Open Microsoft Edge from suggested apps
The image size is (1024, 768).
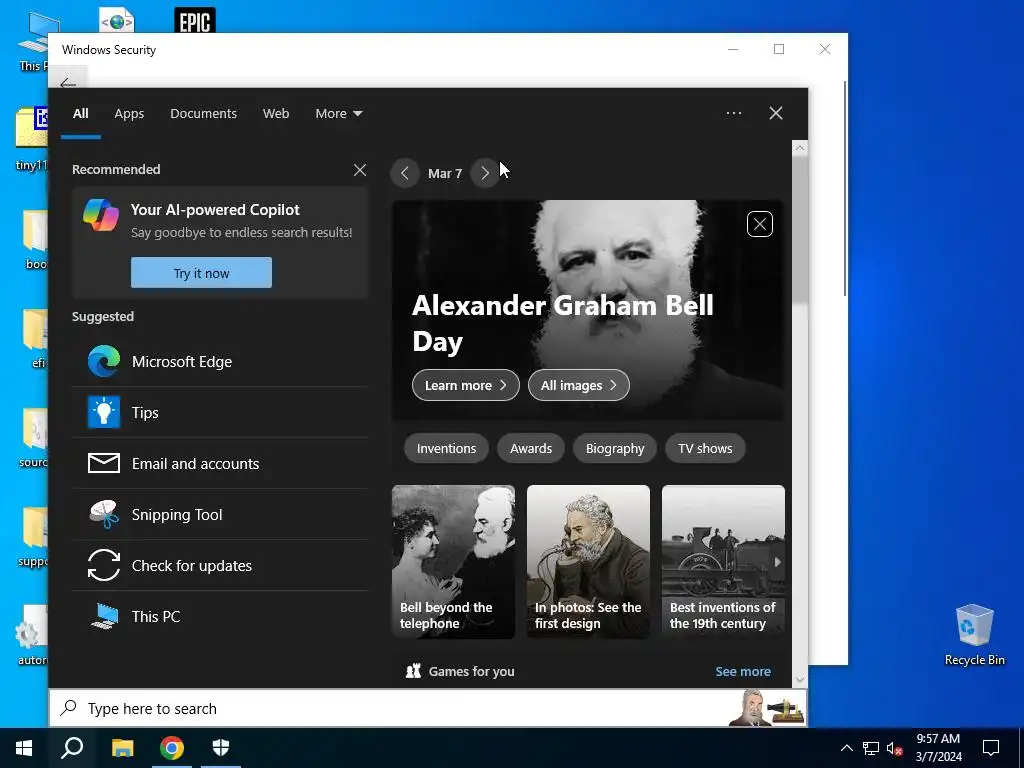(x=220, y=362)
